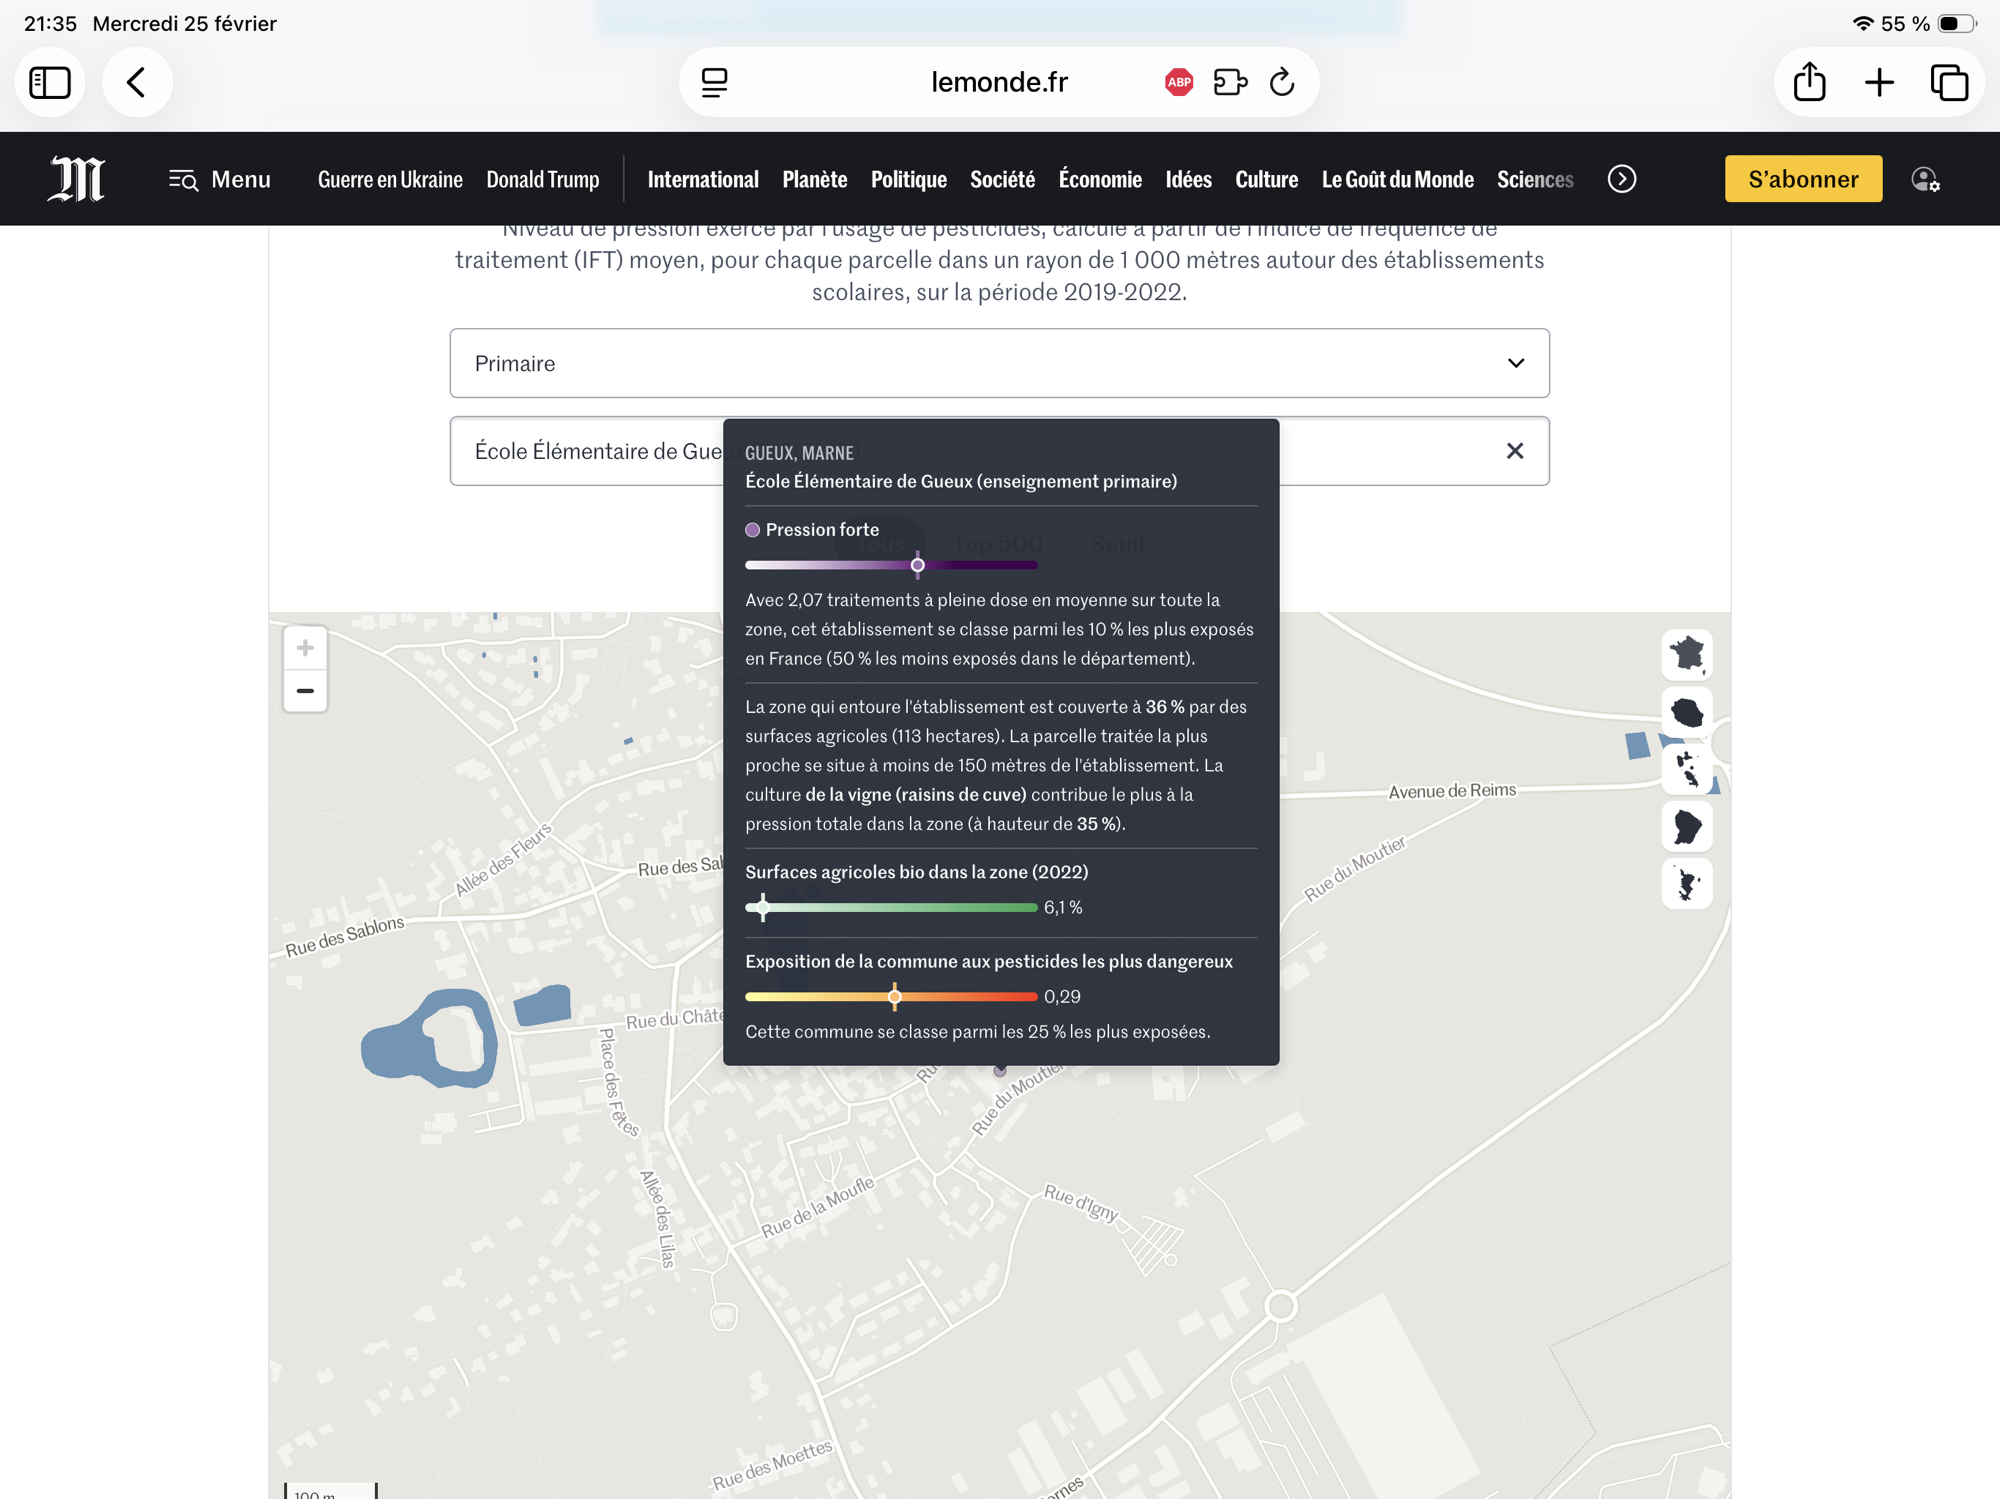Zoom in on the map
Screen dimensions: 2000x1499
[x=305, y=648]
